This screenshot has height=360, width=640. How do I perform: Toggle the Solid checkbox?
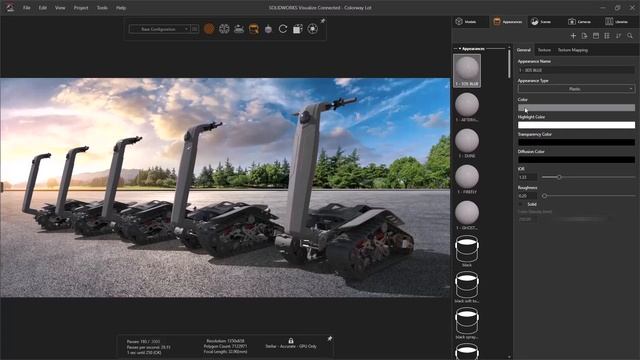point(522,204)
